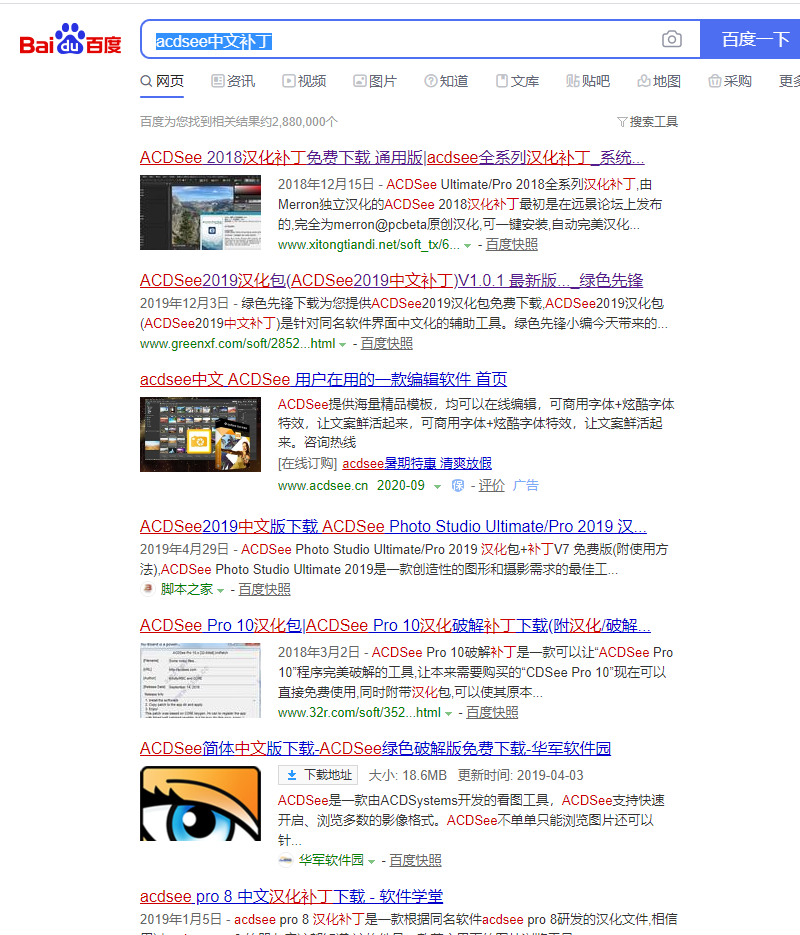Click the filter icon beside 搜索工具
Viewport: 800px width, 935px height.
click(x=622, y=122)
